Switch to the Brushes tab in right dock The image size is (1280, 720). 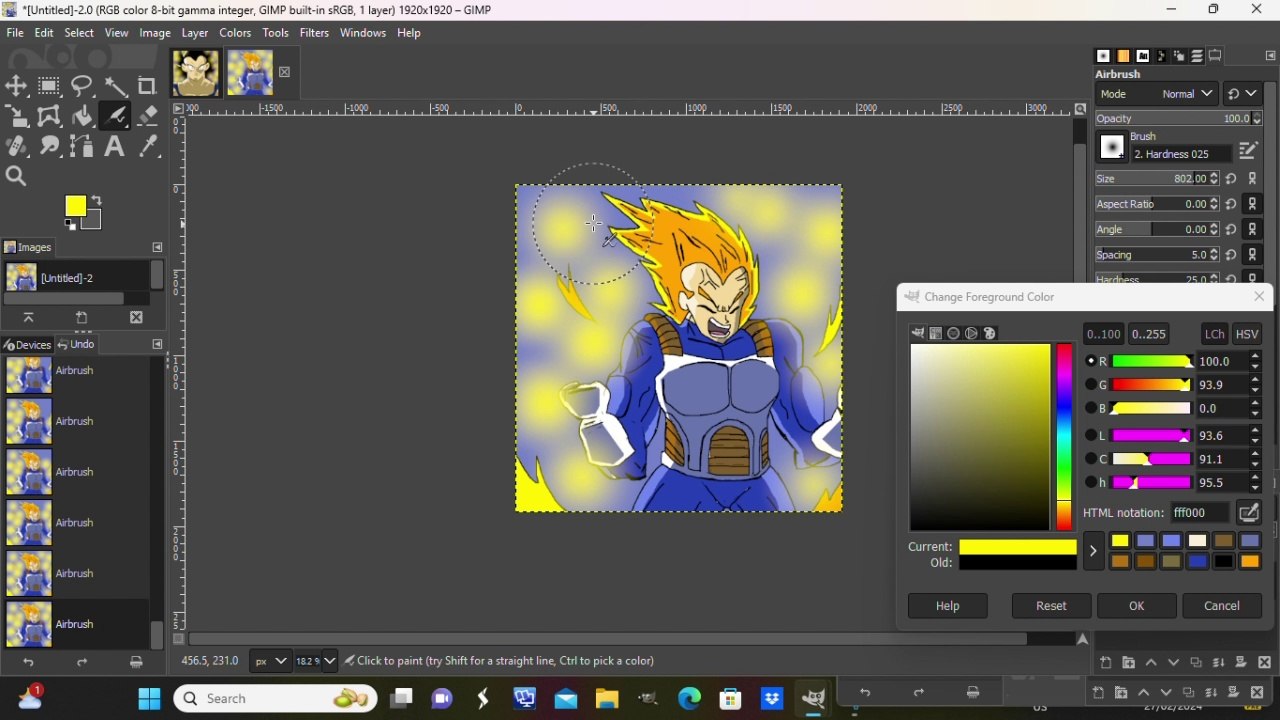(x=1104, y=56)
